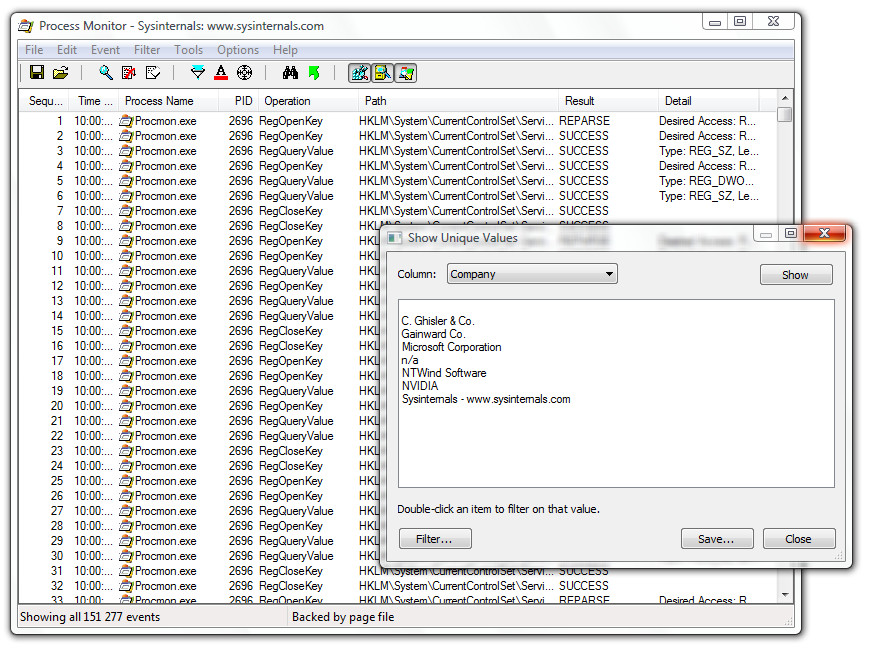
Task: Click the Sequ... column header
Action: 45,101
